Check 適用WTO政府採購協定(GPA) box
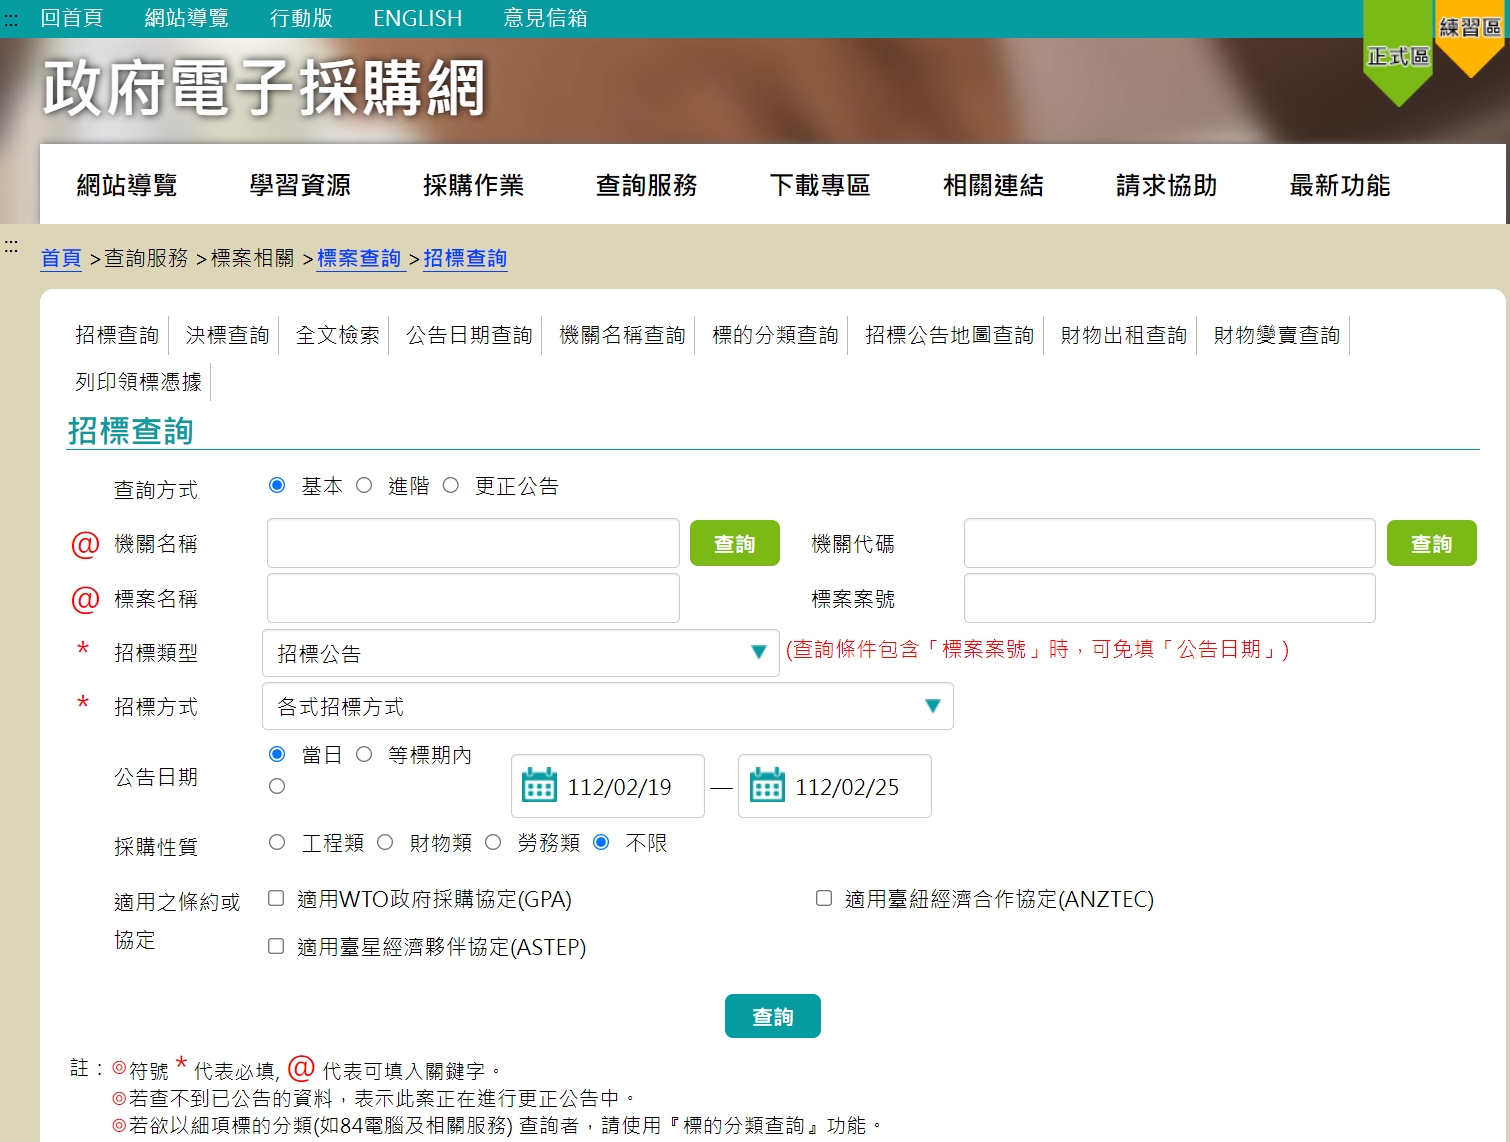Screen dimensions: 1510x1142 coord(276,898)
